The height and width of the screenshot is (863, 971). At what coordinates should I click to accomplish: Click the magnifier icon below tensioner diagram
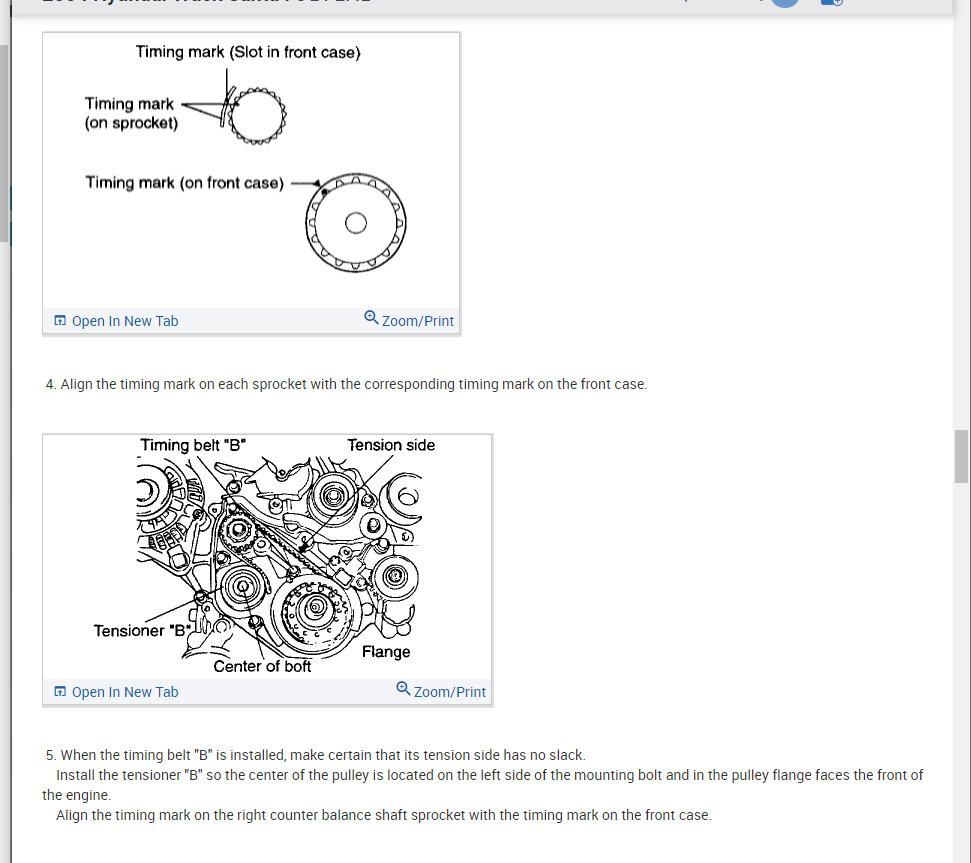(x=403, y=688)
